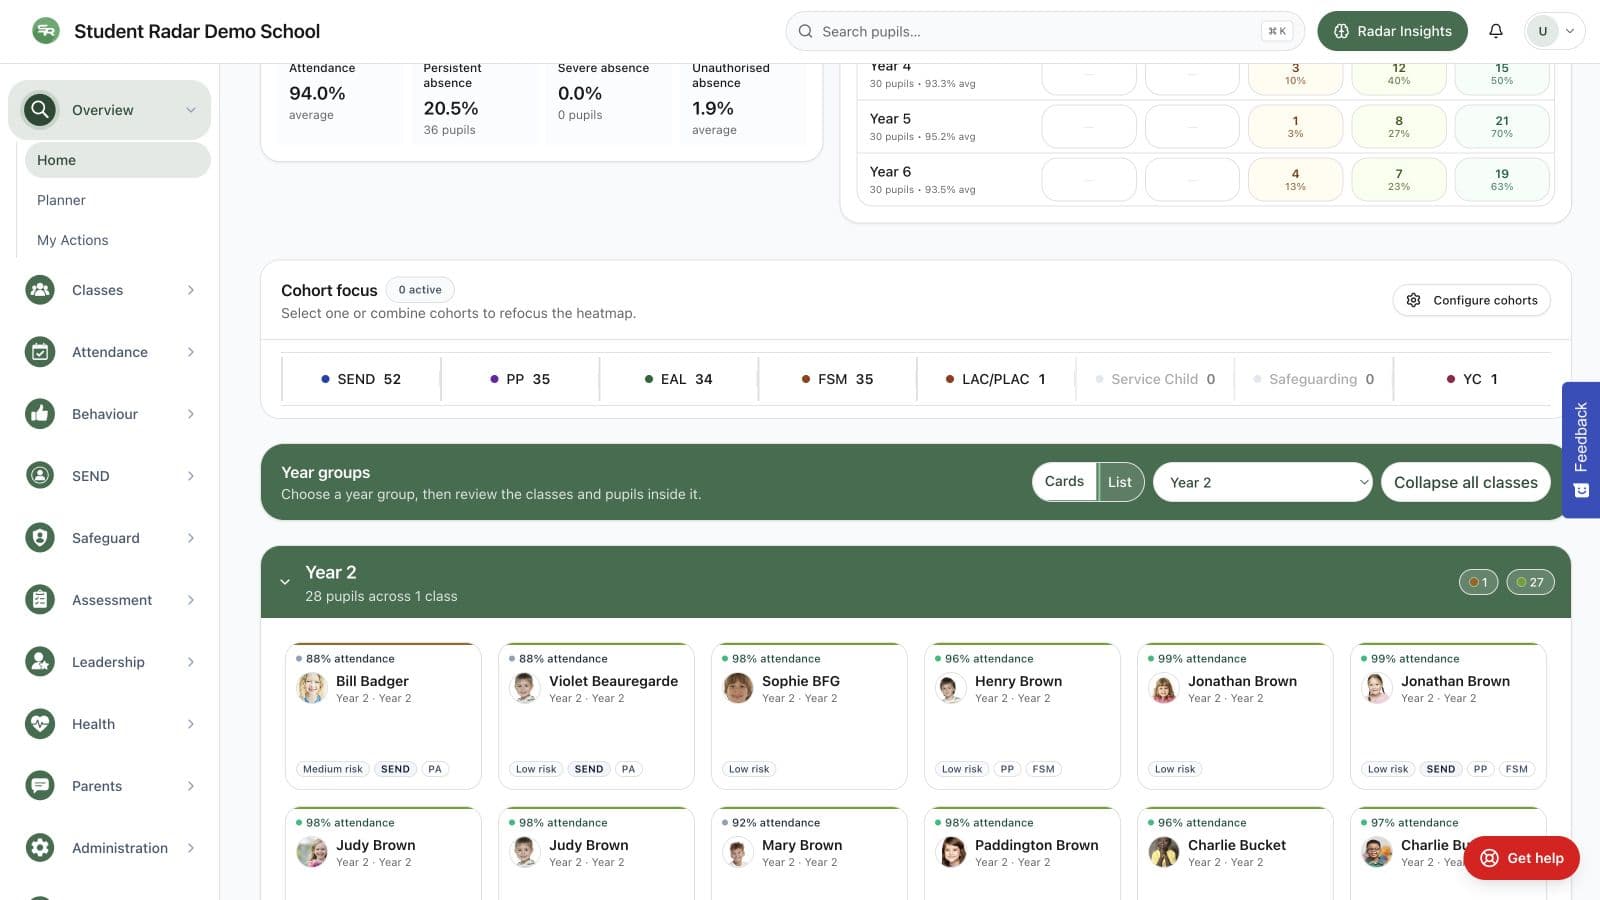The image size is (1600, 900).
Task: Click the Radar Insights brain icon
Action: coord(1342,31)
